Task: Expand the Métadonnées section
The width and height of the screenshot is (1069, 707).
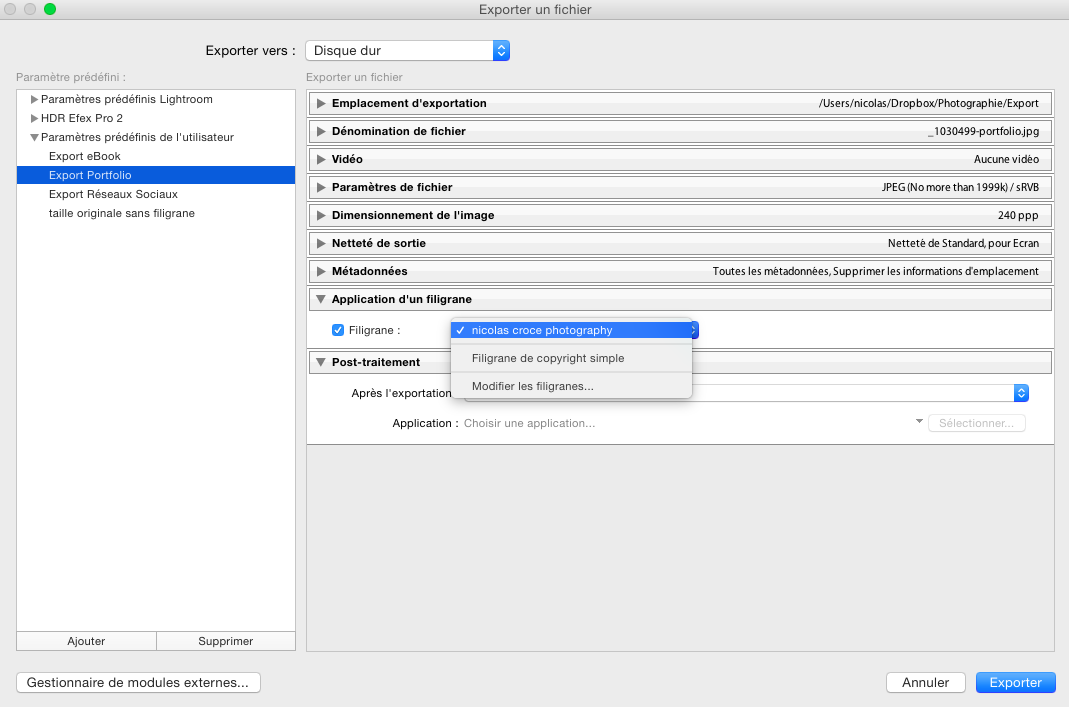Action: [x=321, y=271]
